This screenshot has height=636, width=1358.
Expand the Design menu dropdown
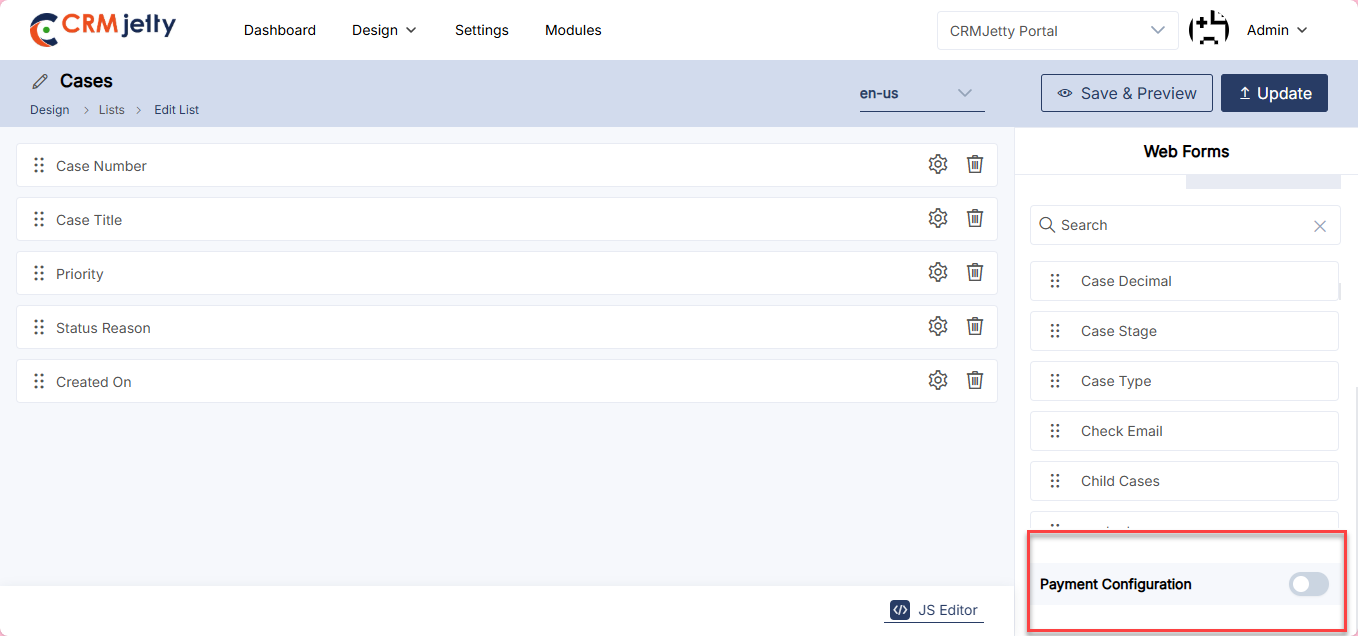(384, 30)
